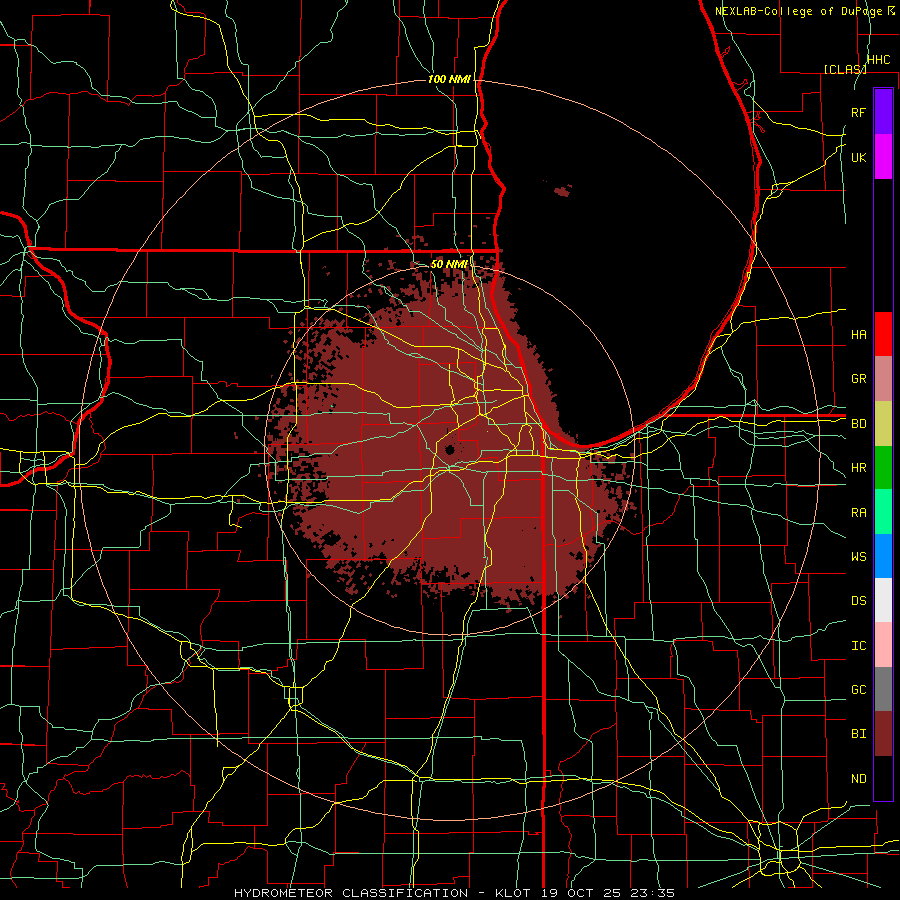Click the UK magenta legend swatch
This screenshot has height=900, width=900.
tap(883, 157)
